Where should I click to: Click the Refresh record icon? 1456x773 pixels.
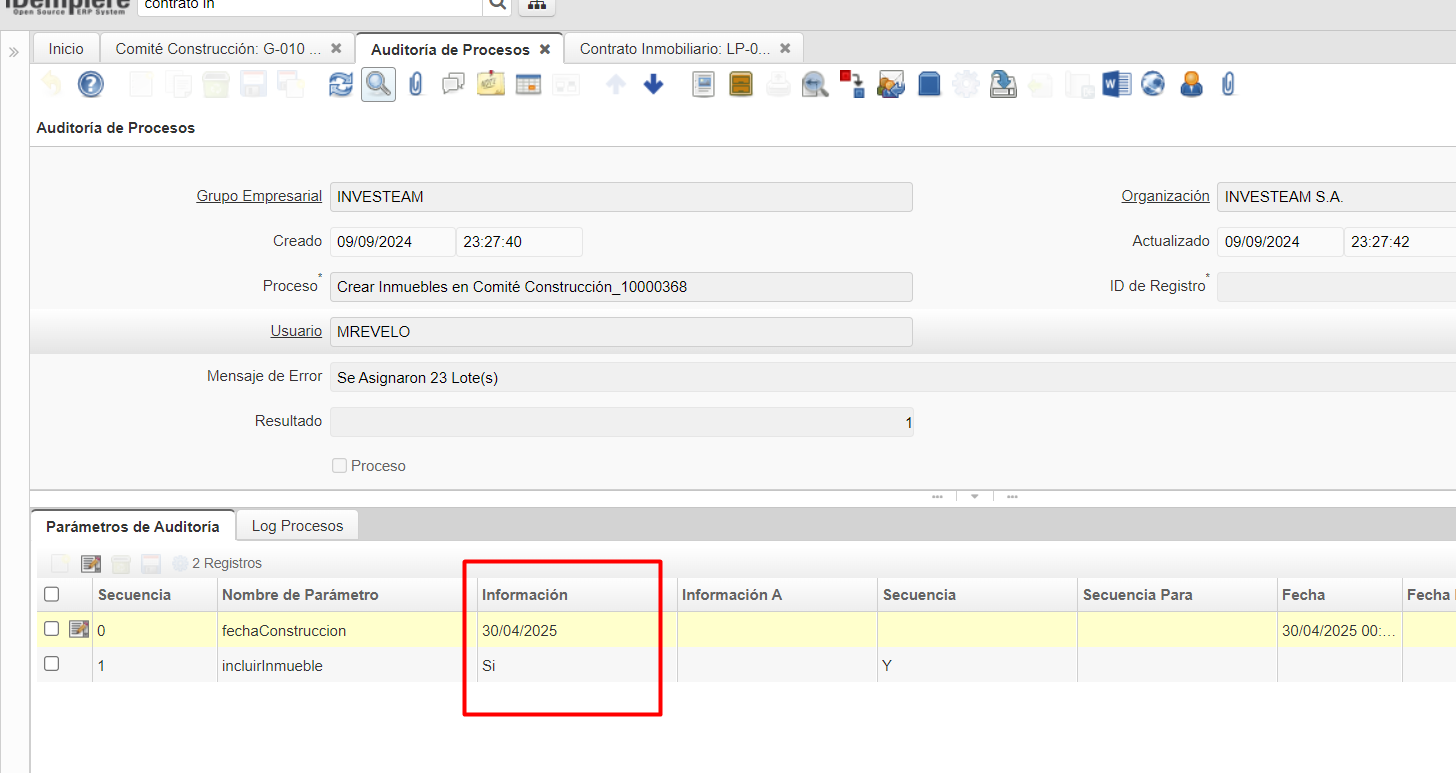coord(341,85)
